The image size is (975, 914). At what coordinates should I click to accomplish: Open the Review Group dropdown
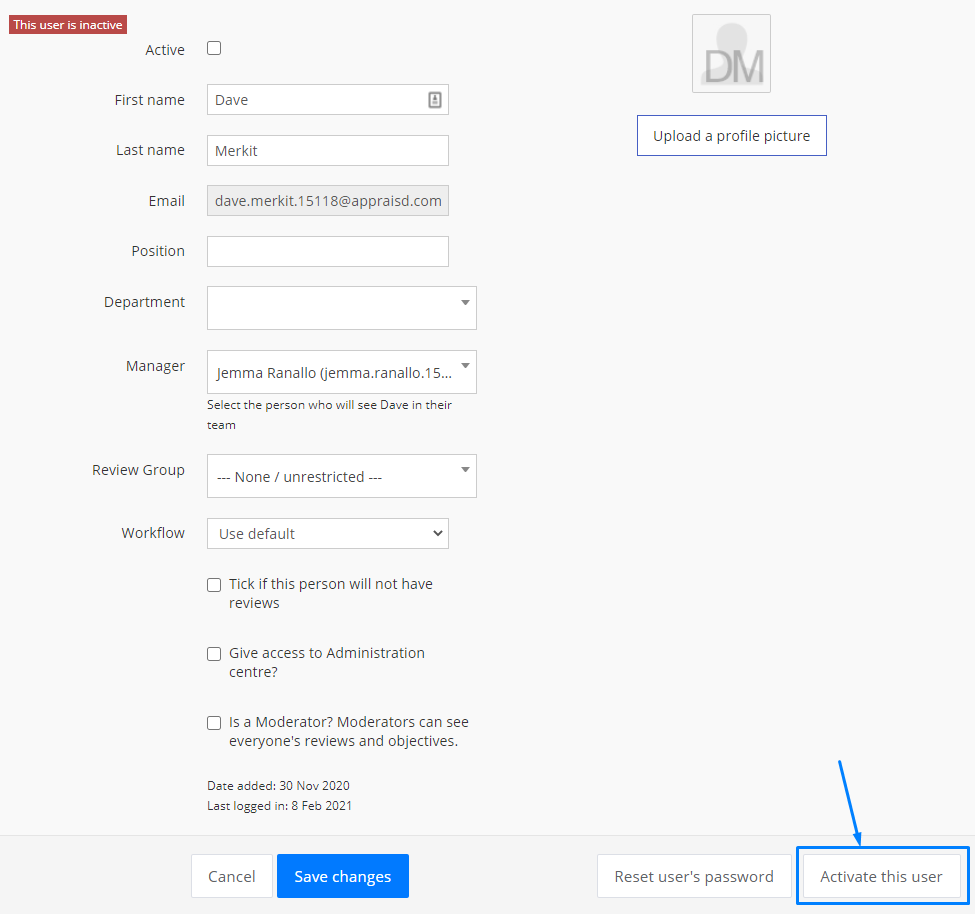click(x=341, y=476)
